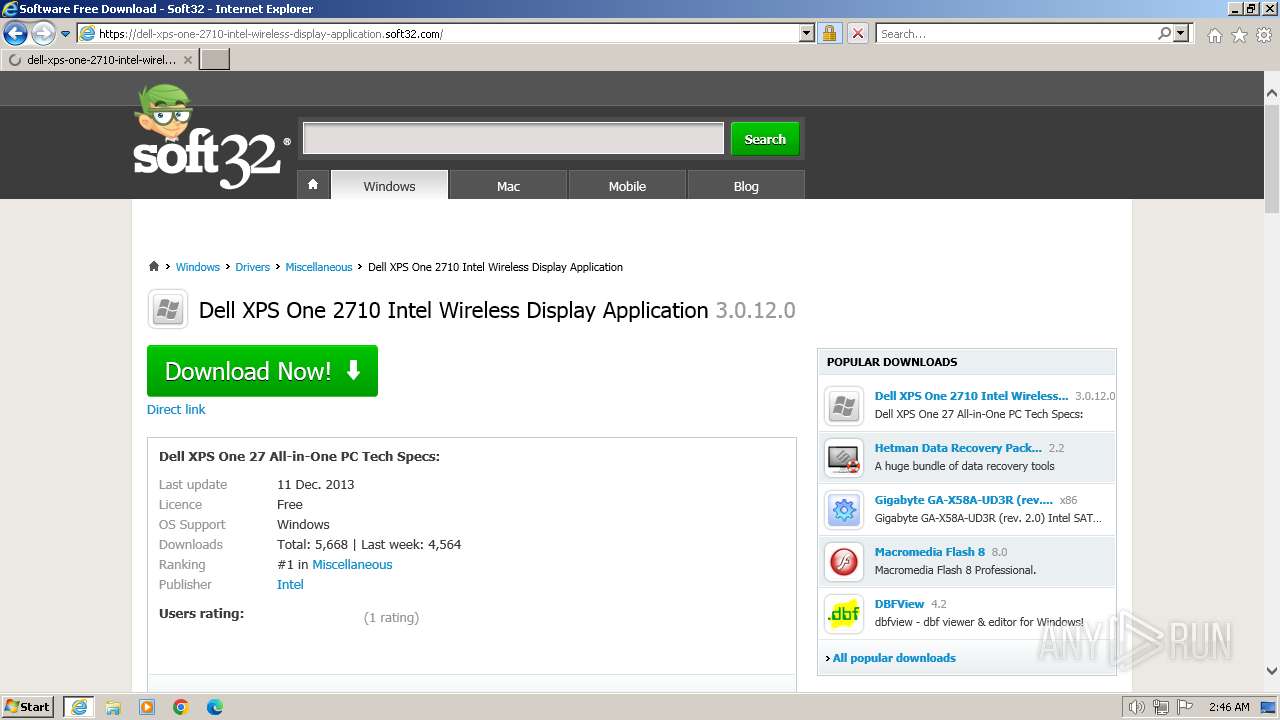Switch to the Blog tab
Screen dimensions: 1280x720
point(746,186)
